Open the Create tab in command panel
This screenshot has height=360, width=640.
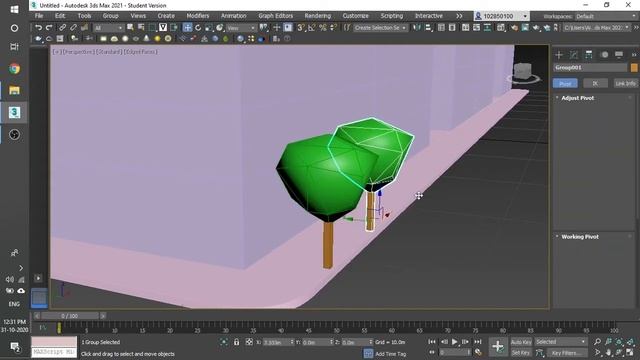[559, 55]
